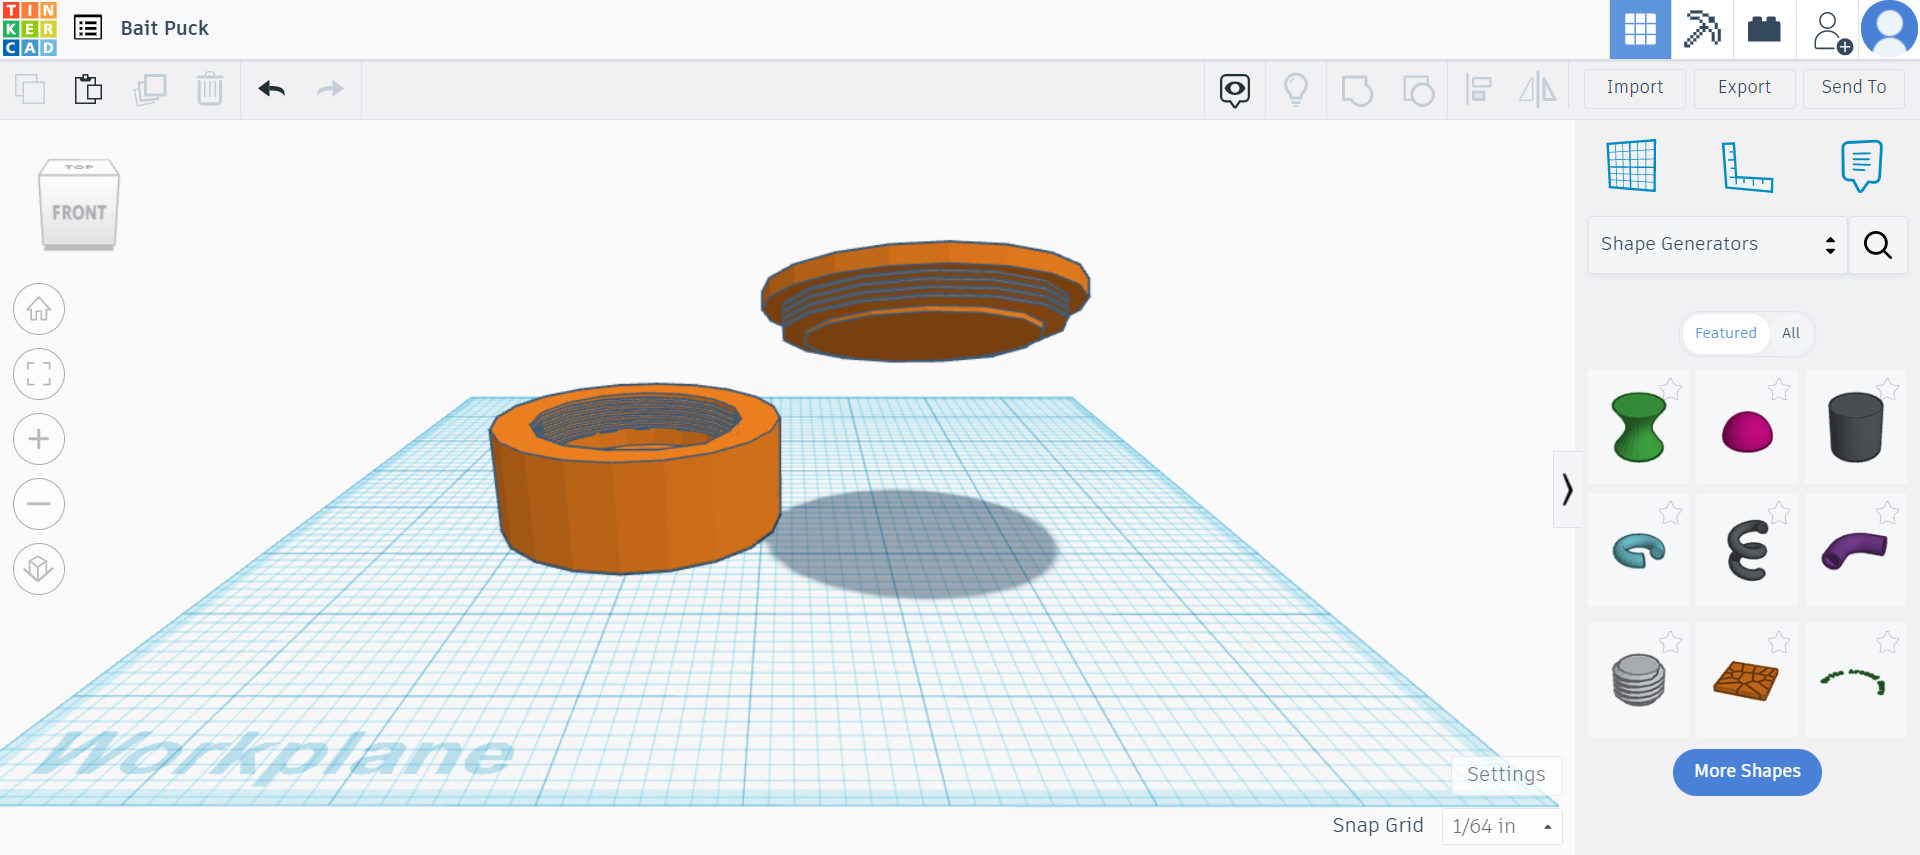Invite a collaborator with add-person icon
This screenshot has height=855, width=1920.
pyautogui.click(x=1831, y=31)
